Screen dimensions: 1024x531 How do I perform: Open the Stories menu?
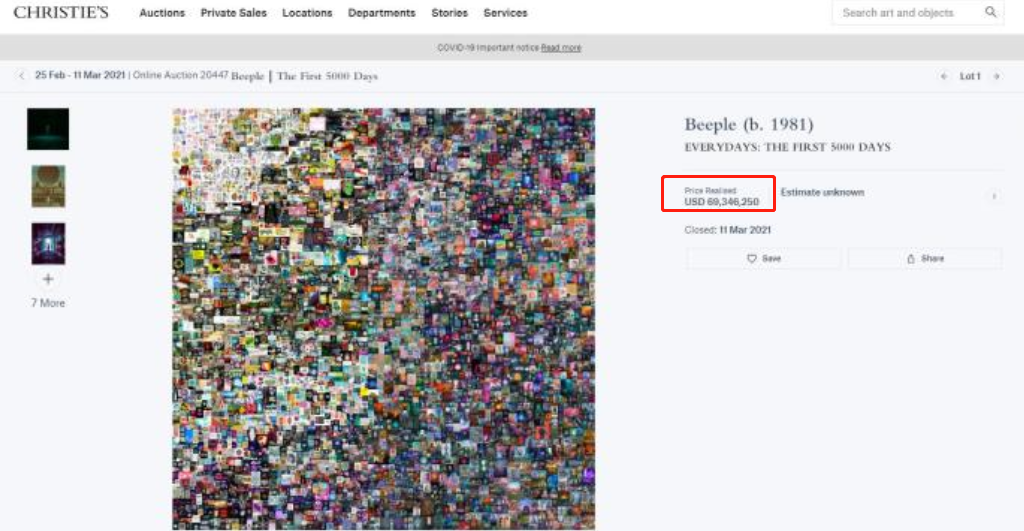pos(449,13)
